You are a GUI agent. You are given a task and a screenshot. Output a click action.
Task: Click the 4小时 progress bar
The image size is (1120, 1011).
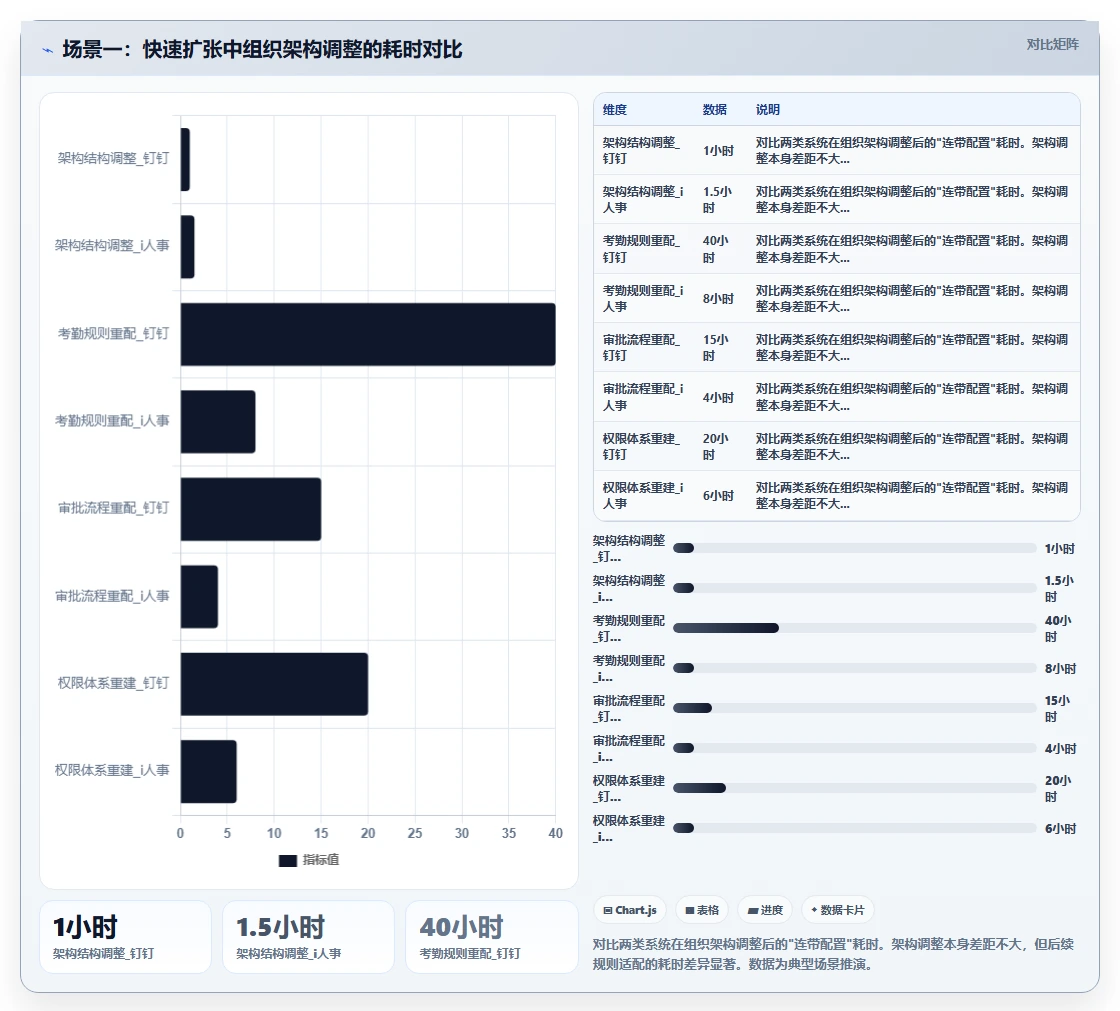[854, 748]
